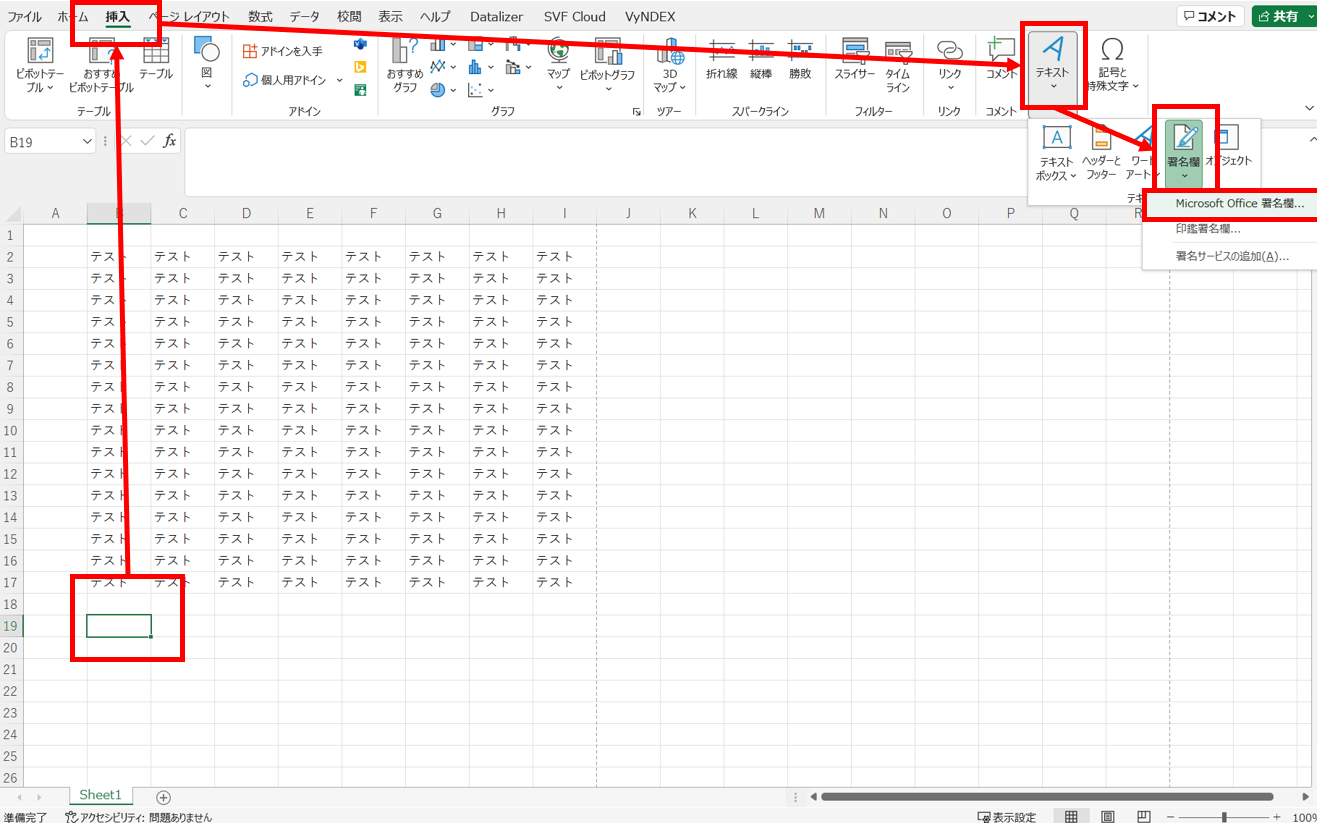Select Microsoft Office signature line menu item
The image size is (1317, 823).
pyautogui.click(x=1239, y=203)
